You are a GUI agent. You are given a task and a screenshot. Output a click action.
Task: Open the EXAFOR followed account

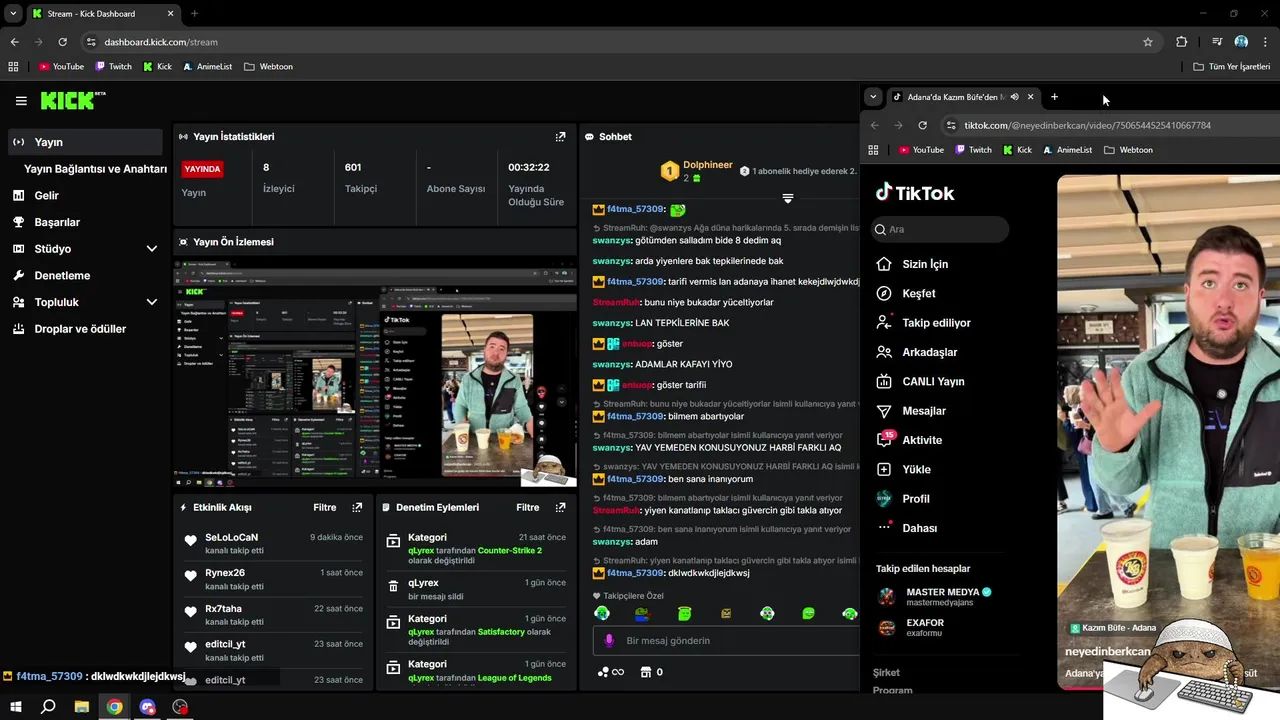pyautogui.click(x=911, y=627)
